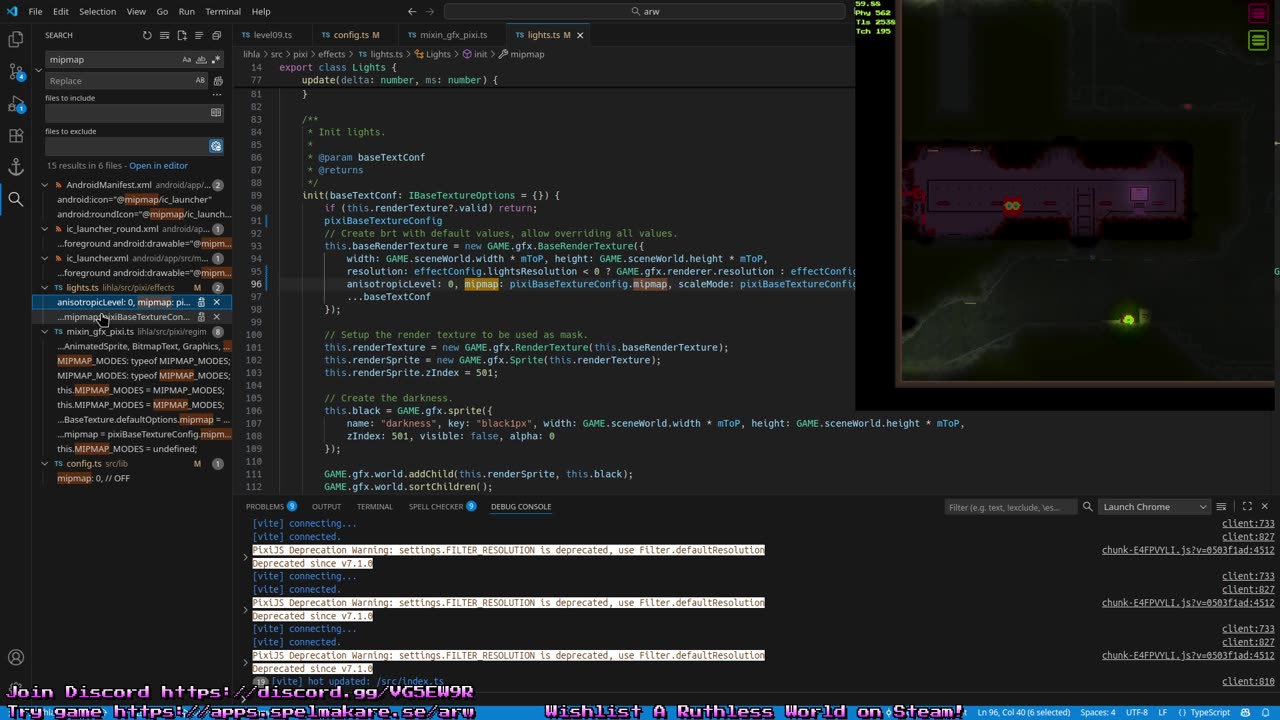Open the Selection menu
Viewport: 1280px width, 720px height.
tap(97, 11)
